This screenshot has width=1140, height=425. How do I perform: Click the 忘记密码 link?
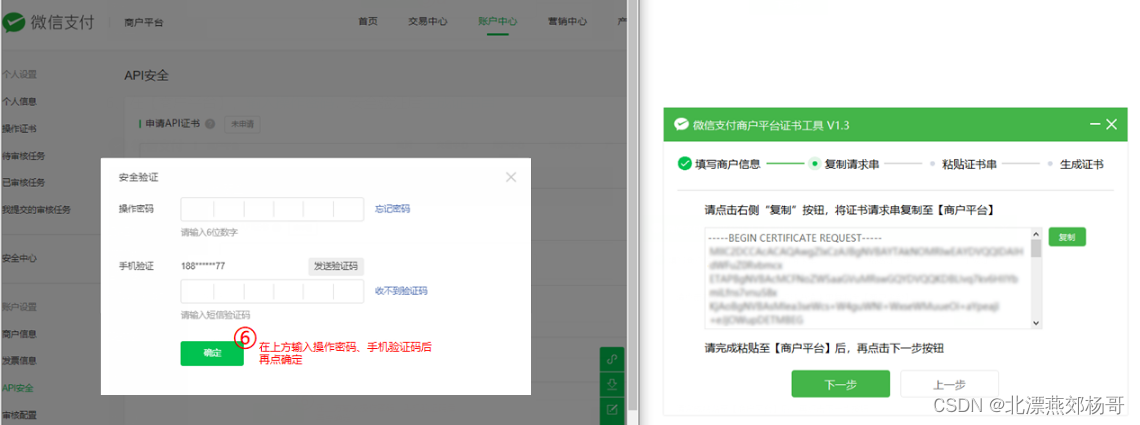pos(393,209)
